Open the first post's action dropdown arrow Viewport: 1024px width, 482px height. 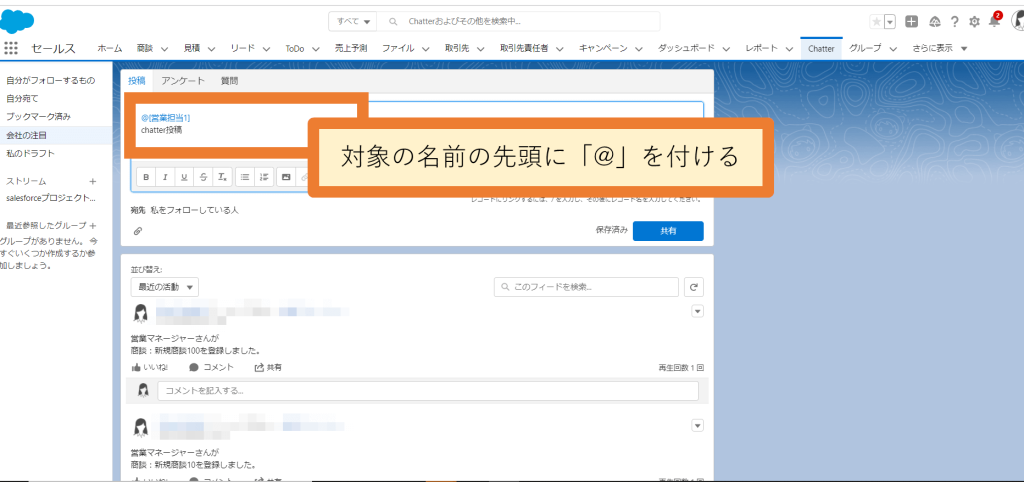tap(697, 312)
